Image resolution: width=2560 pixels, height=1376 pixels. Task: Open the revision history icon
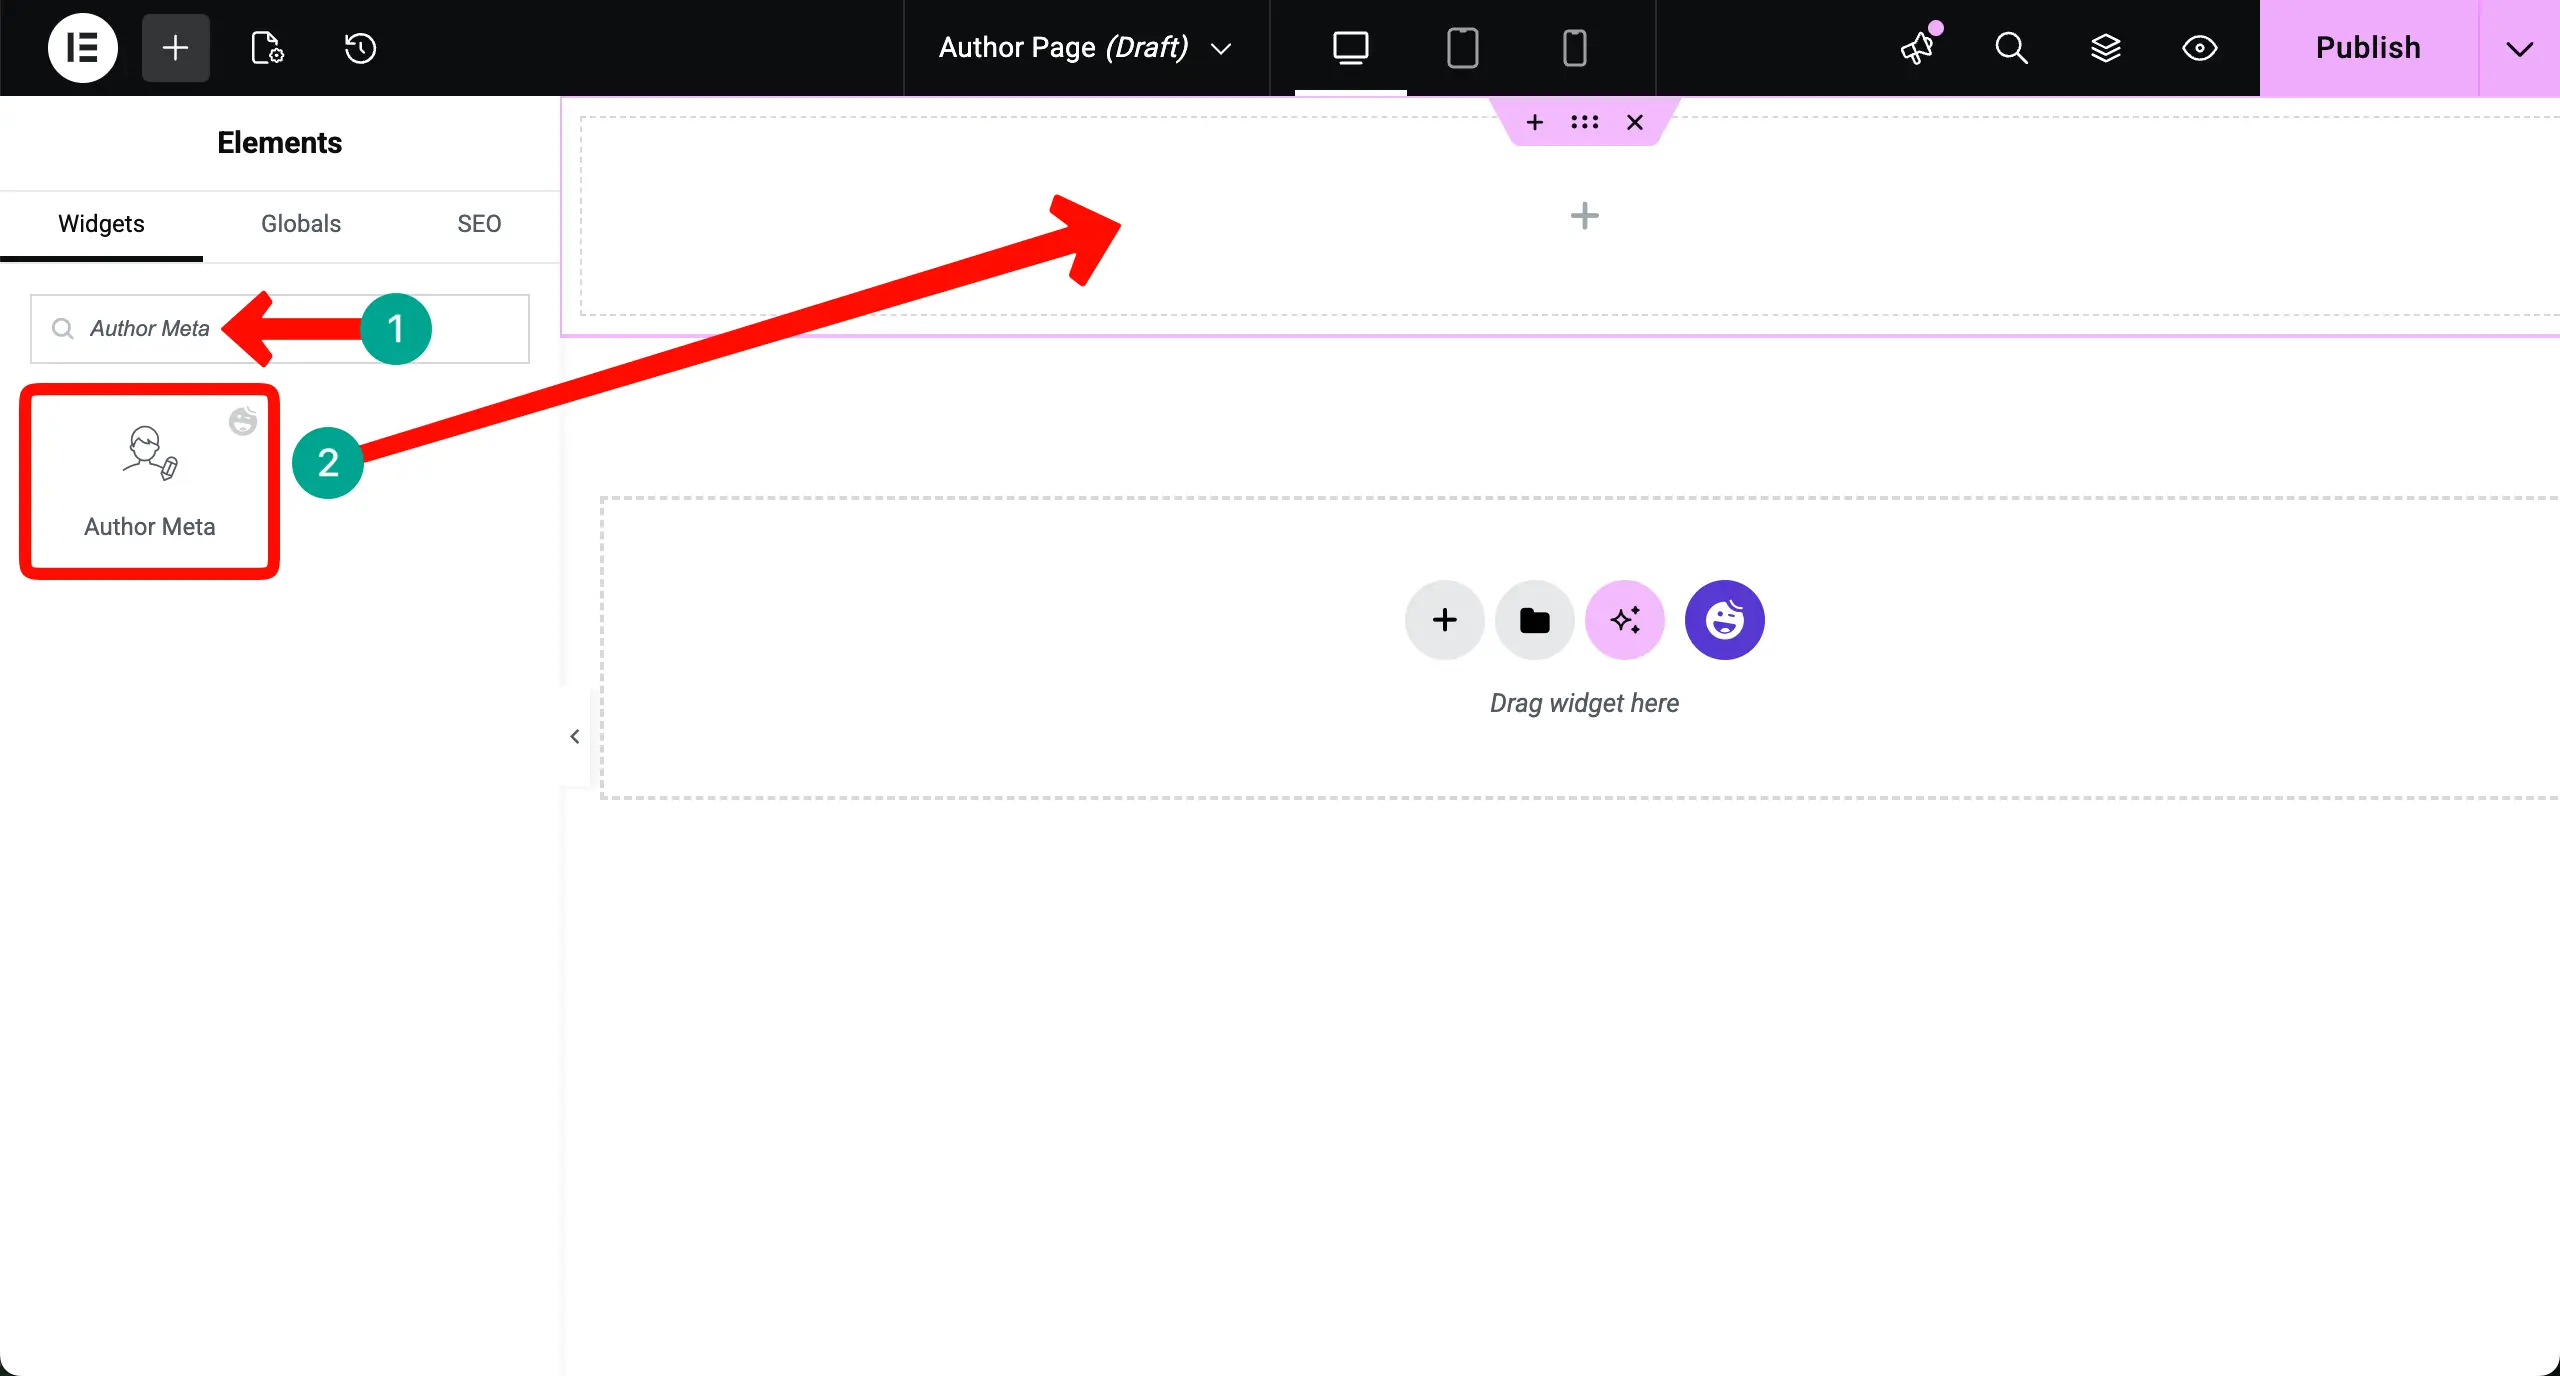click(360, 47)
